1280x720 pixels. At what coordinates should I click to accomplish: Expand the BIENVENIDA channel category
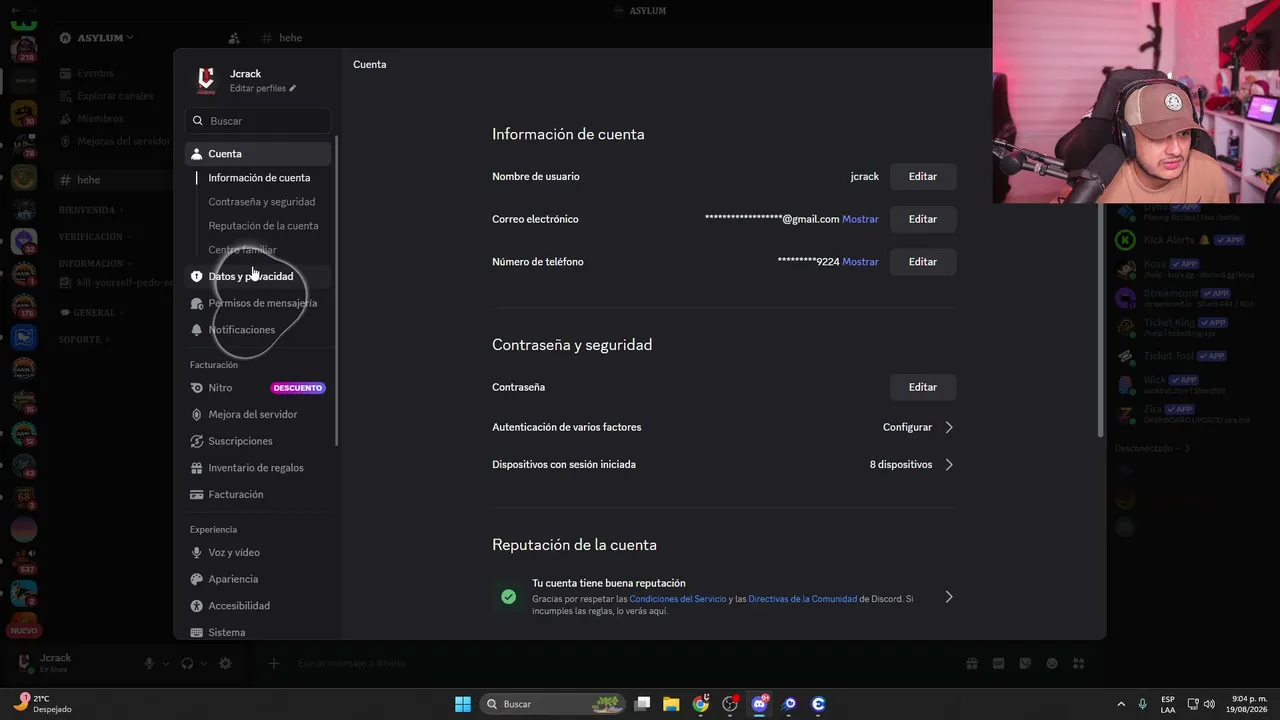(x=90, y=210)
